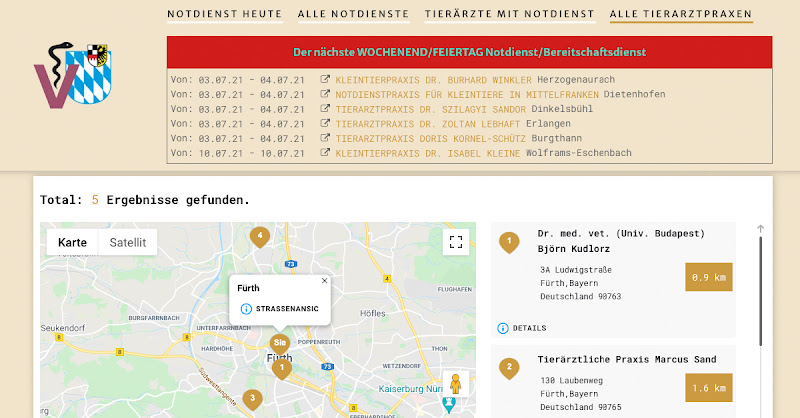
Task: Click the 0.9 km distance badge
Action: point(709,277)
